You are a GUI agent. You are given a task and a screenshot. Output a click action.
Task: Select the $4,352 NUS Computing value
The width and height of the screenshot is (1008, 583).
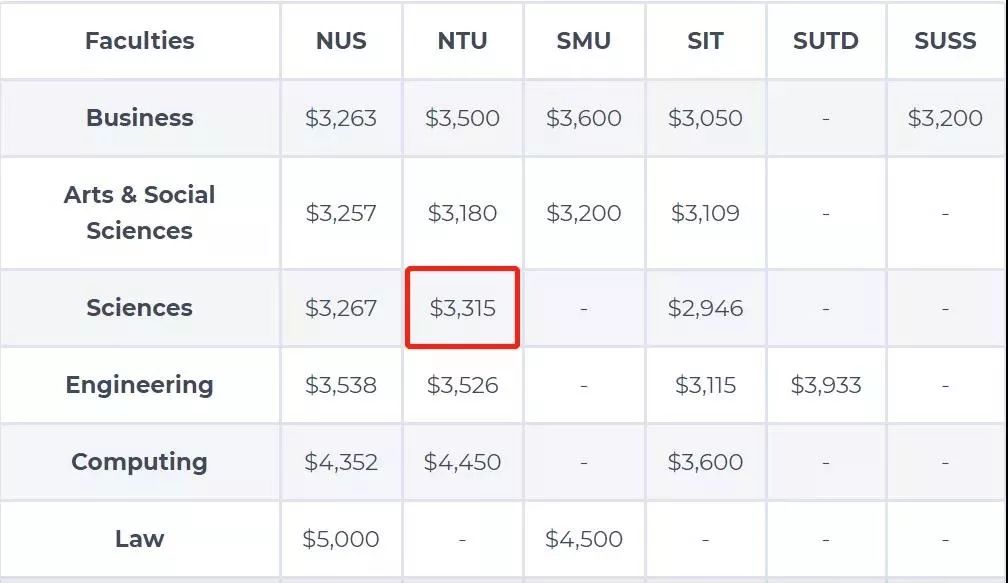[341, 462]
